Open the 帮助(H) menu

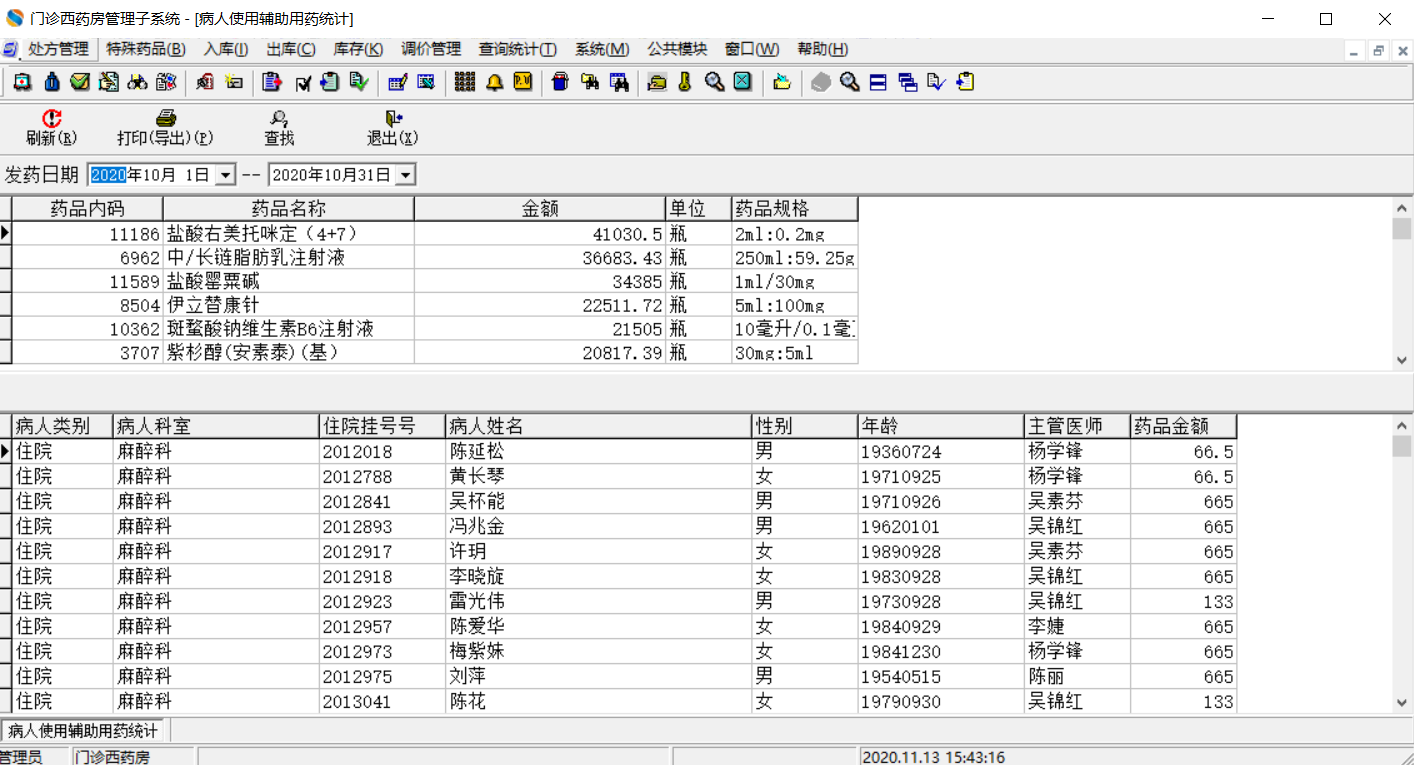click(823, 49)
